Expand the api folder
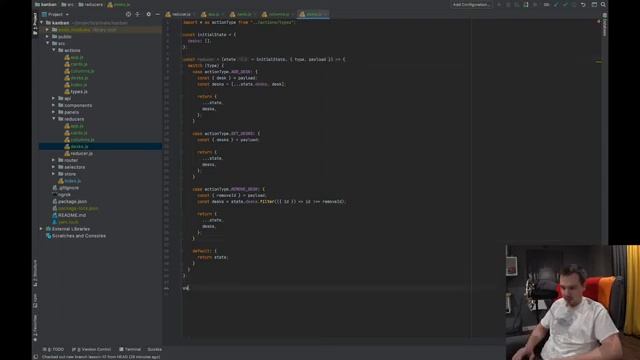This screenshot has width=640, height=360. coord(53,98)
